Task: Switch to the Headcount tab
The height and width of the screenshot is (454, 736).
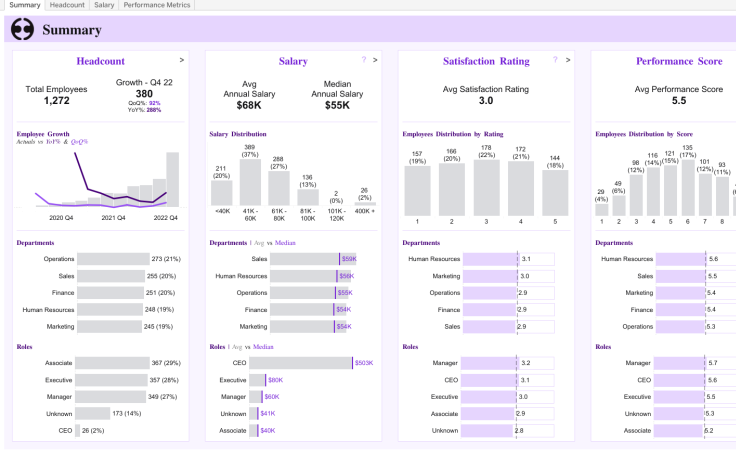Action: 67,5
